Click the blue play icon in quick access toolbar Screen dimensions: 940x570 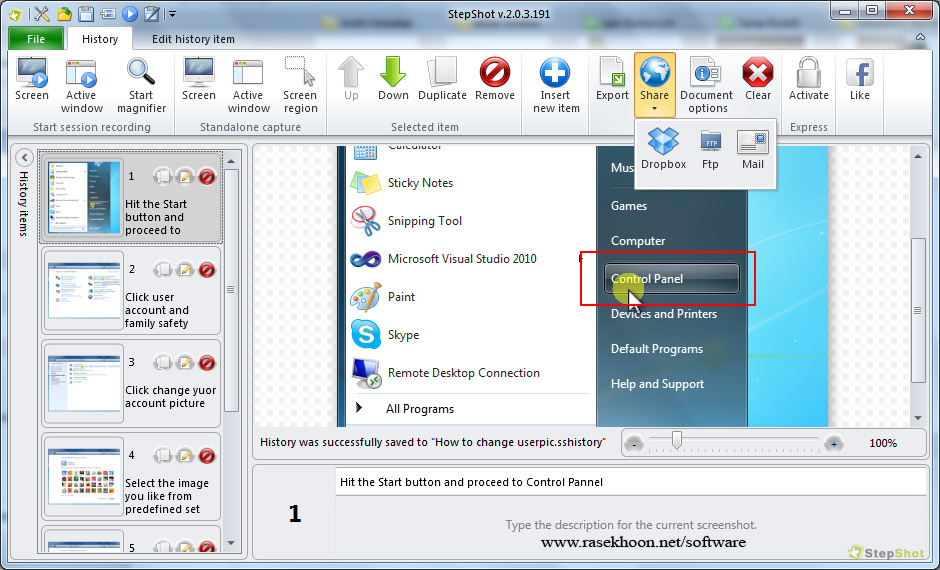(130, 13)
